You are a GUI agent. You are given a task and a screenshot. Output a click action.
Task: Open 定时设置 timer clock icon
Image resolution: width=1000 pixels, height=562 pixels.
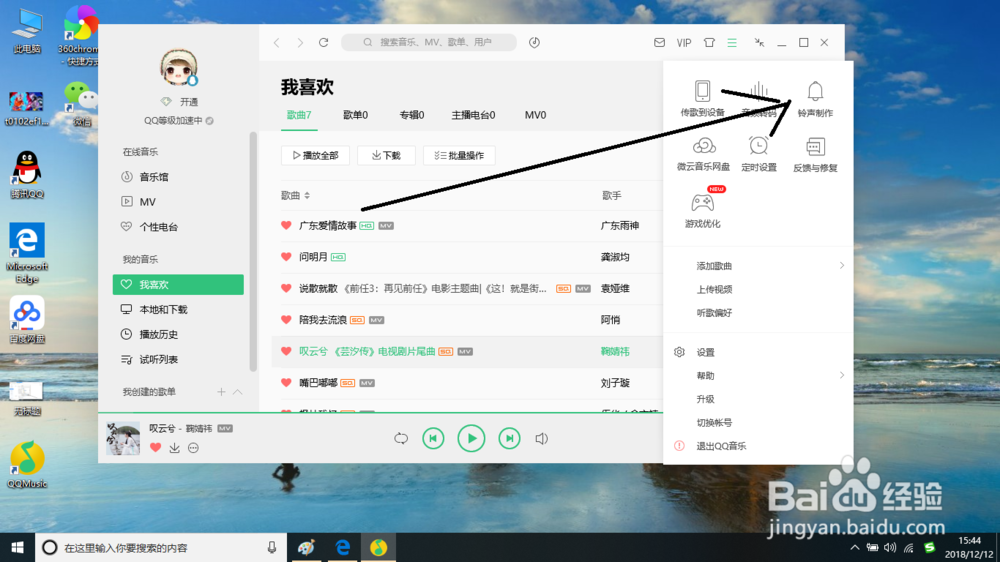click(x=758, y=146)
